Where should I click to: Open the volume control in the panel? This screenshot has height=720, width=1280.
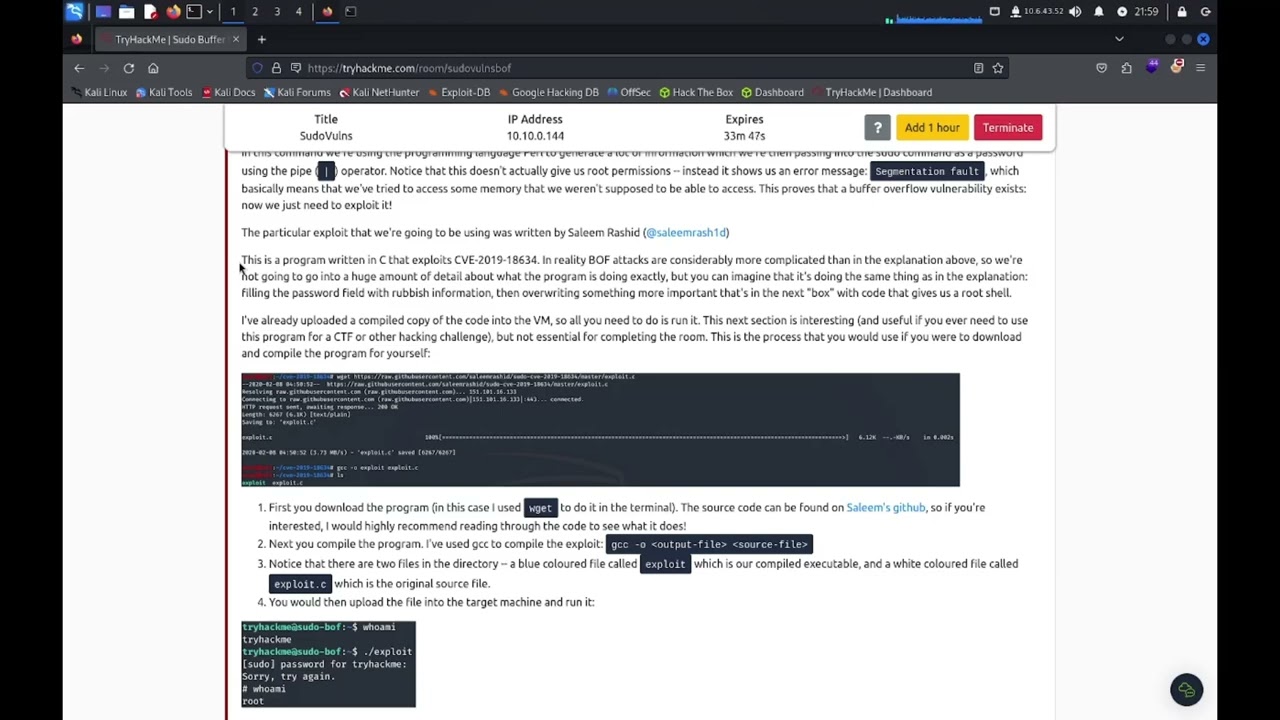[1075, 12]
